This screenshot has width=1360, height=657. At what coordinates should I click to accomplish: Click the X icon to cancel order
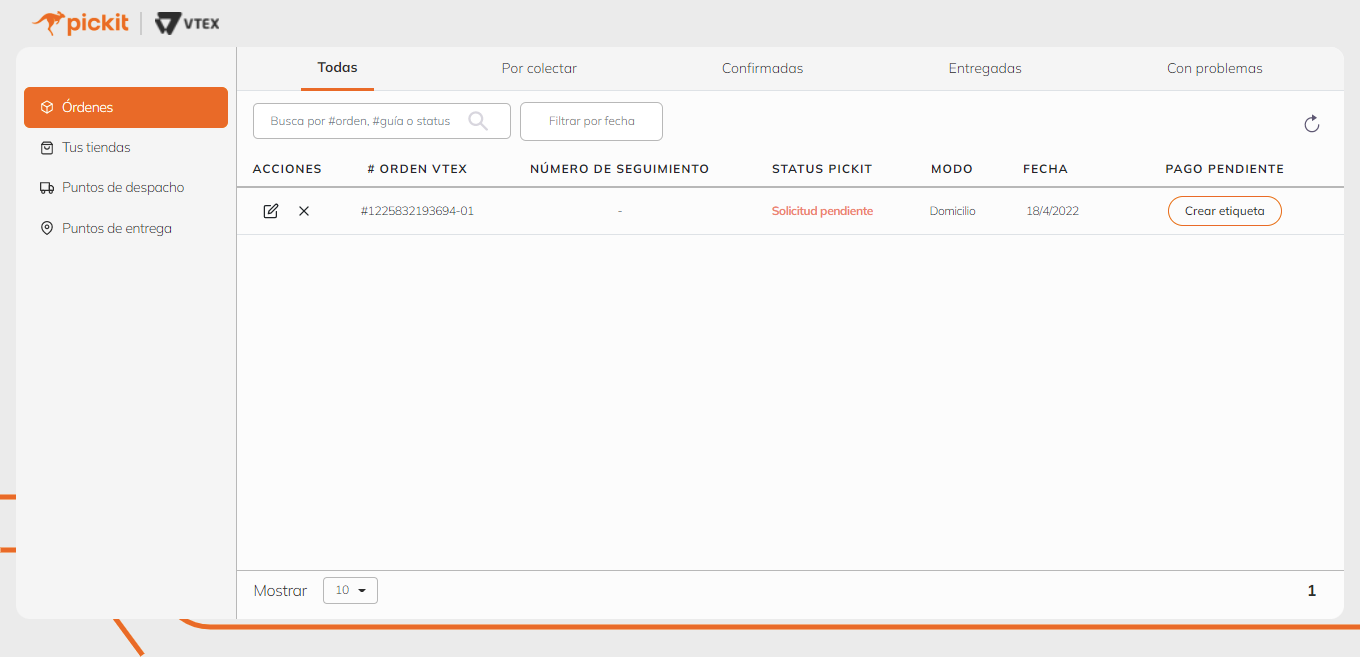(x=304, y=211)
